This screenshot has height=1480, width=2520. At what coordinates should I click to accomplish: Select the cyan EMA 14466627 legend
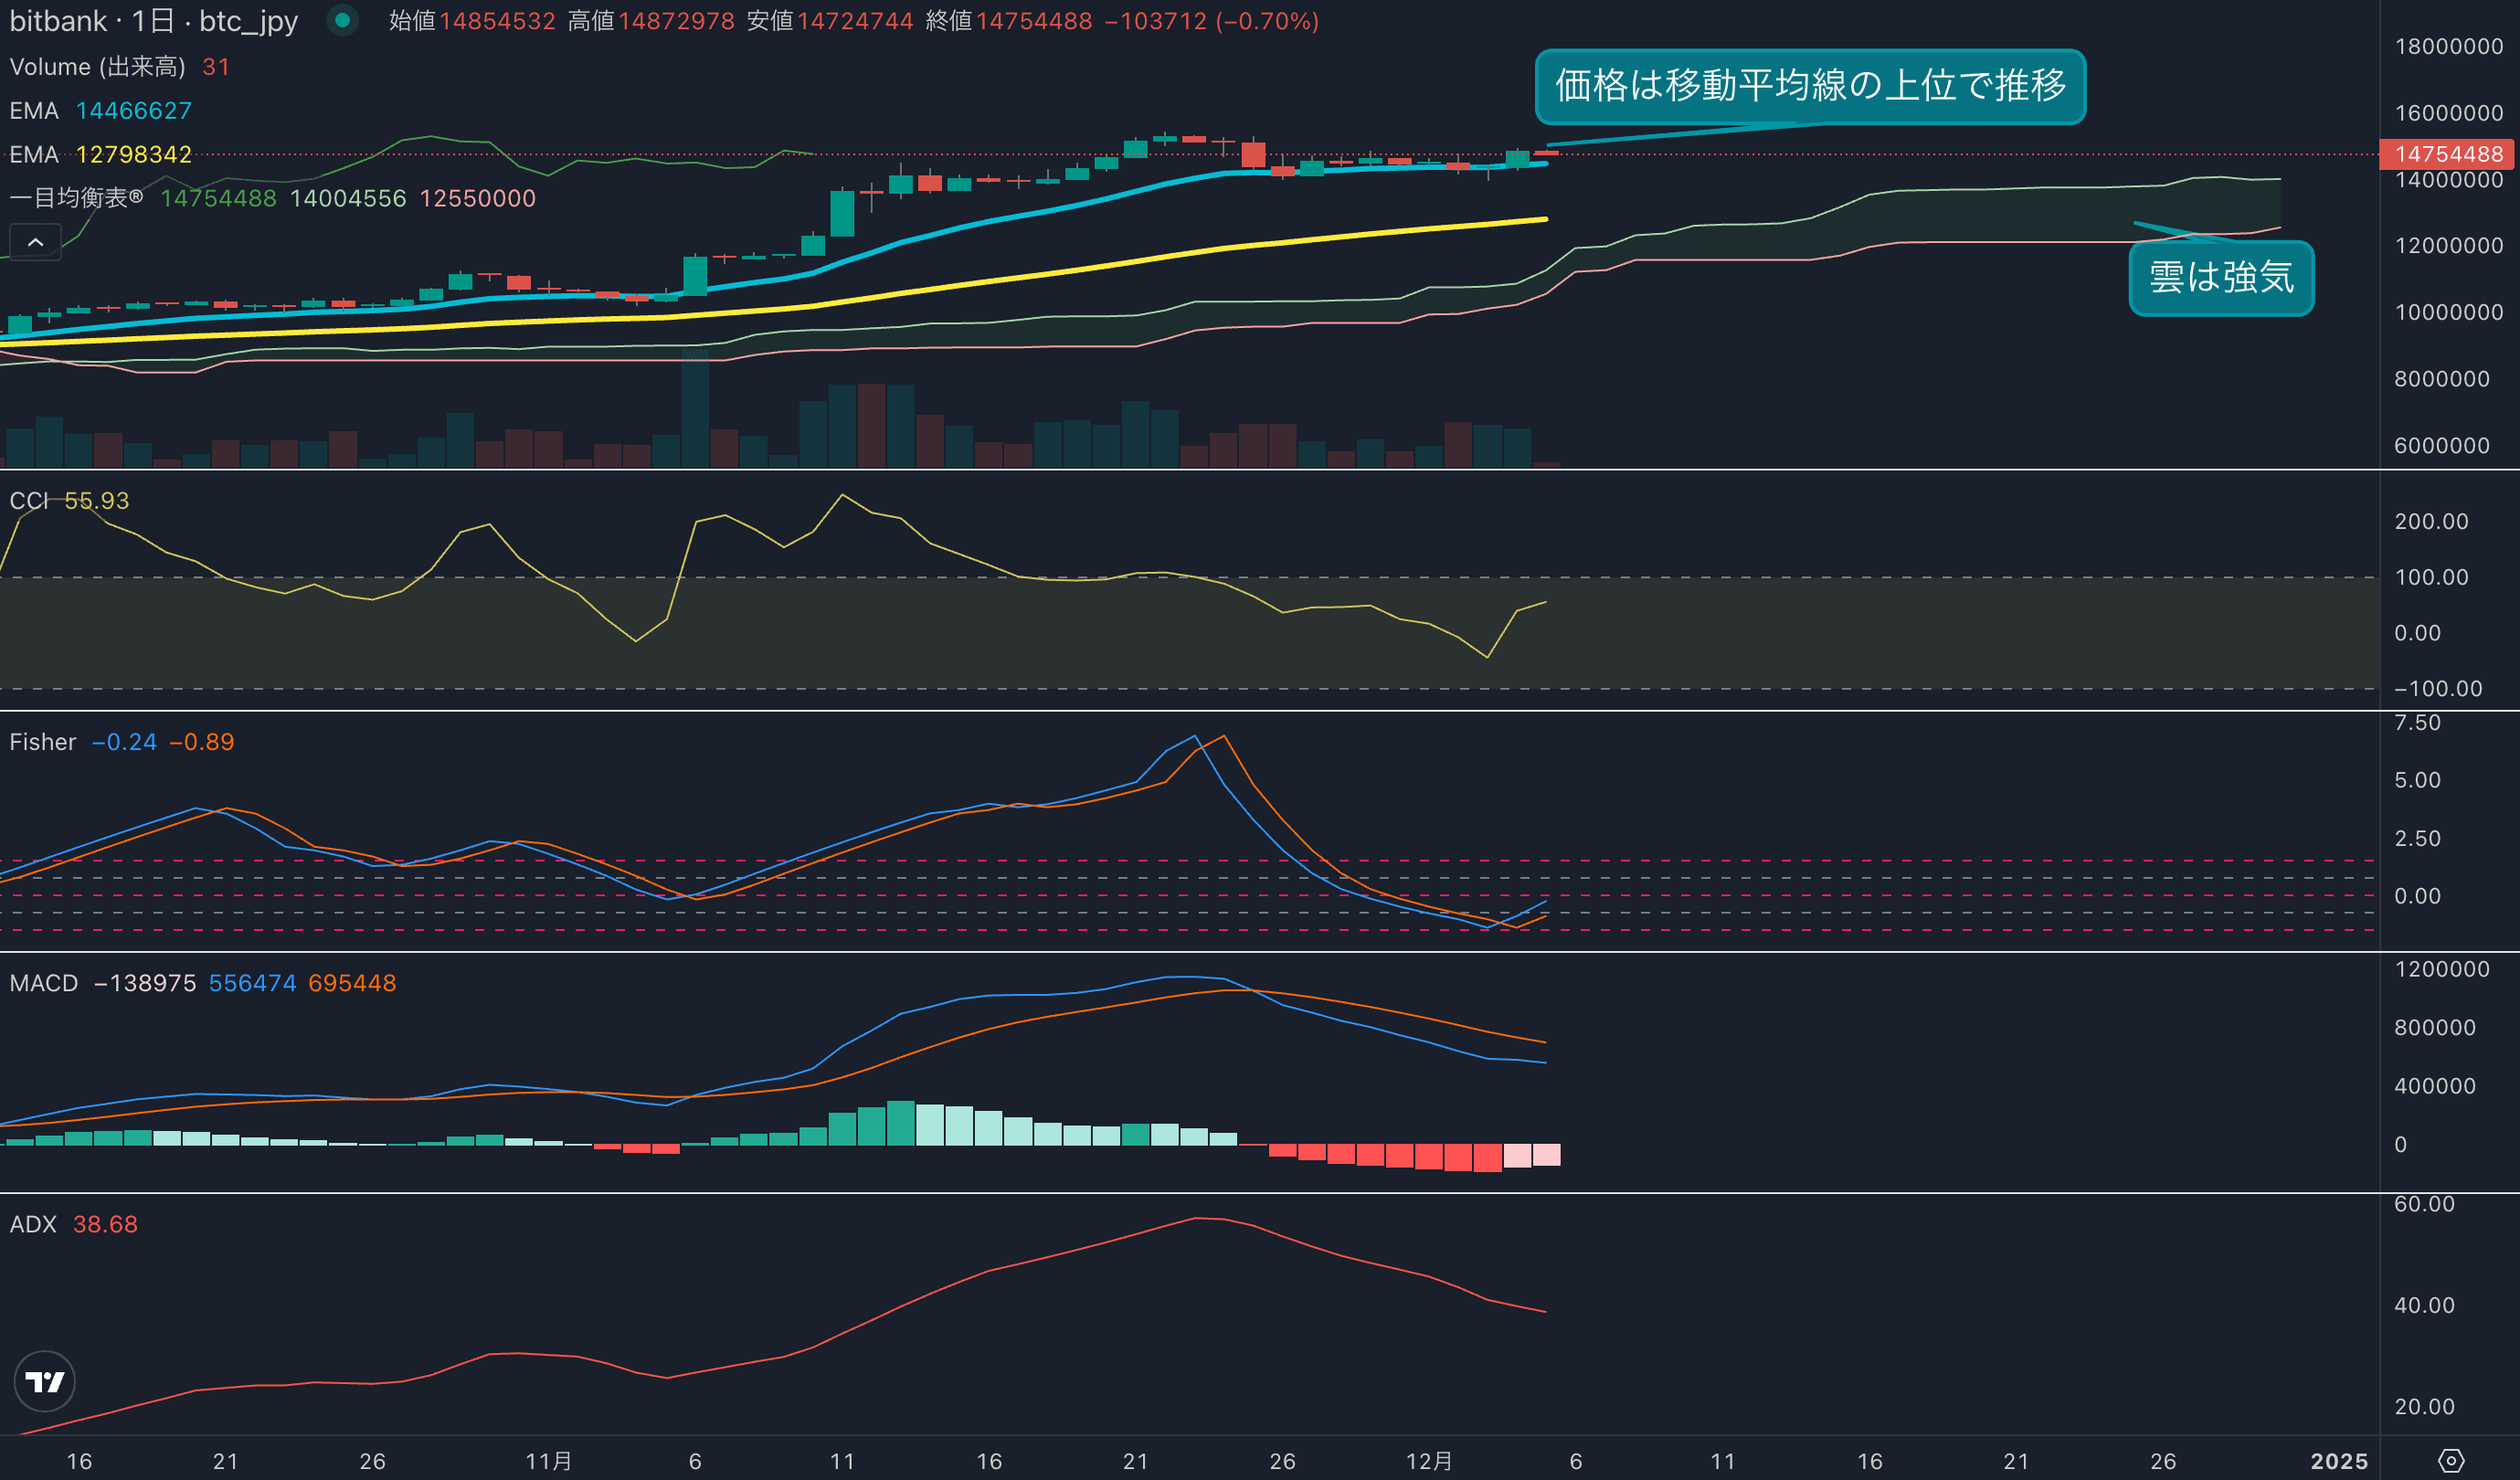click(100, 111)
